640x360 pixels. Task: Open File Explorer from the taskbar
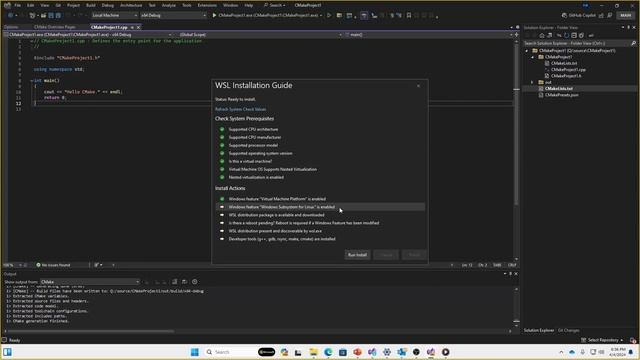click(x=313, y=352)
